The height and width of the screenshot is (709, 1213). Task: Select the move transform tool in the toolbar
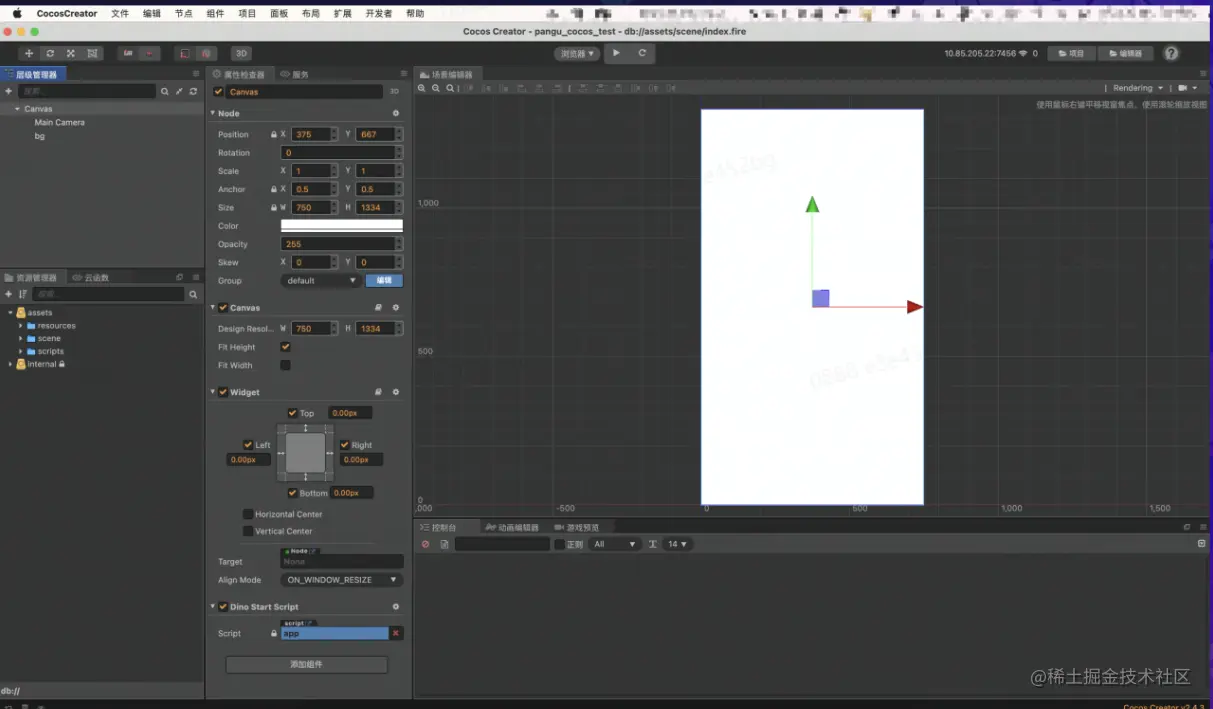[28, 53]
